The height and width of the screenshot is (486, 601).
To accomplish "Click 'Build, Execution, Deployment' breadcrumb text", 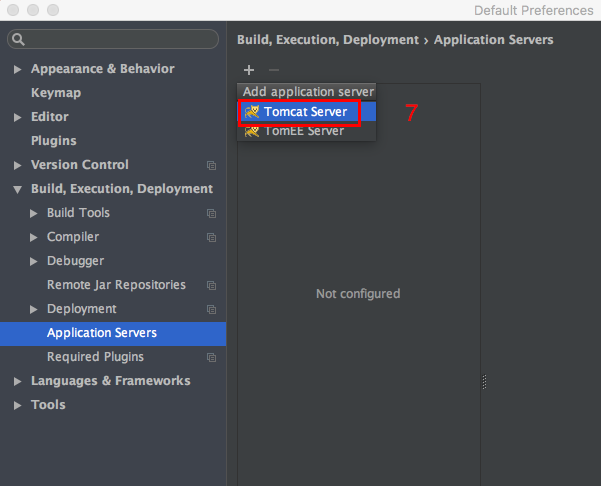I will click(x=328, y=40).
